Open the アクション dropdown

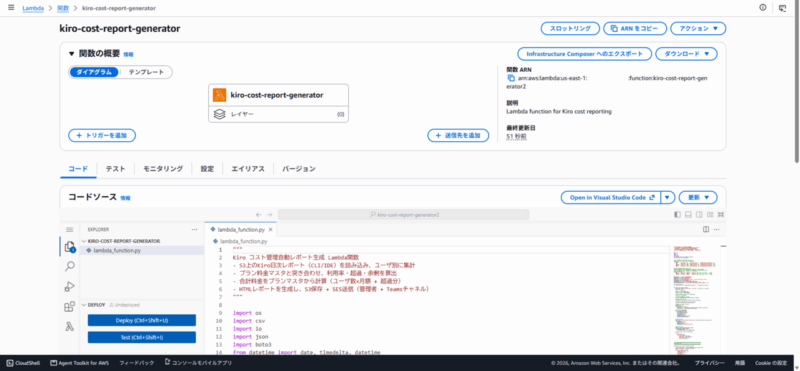point(698,29)
